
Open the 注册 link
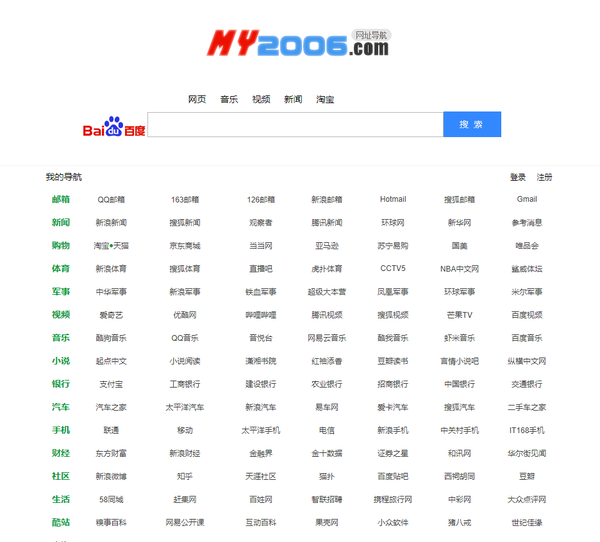click(544, 177)
